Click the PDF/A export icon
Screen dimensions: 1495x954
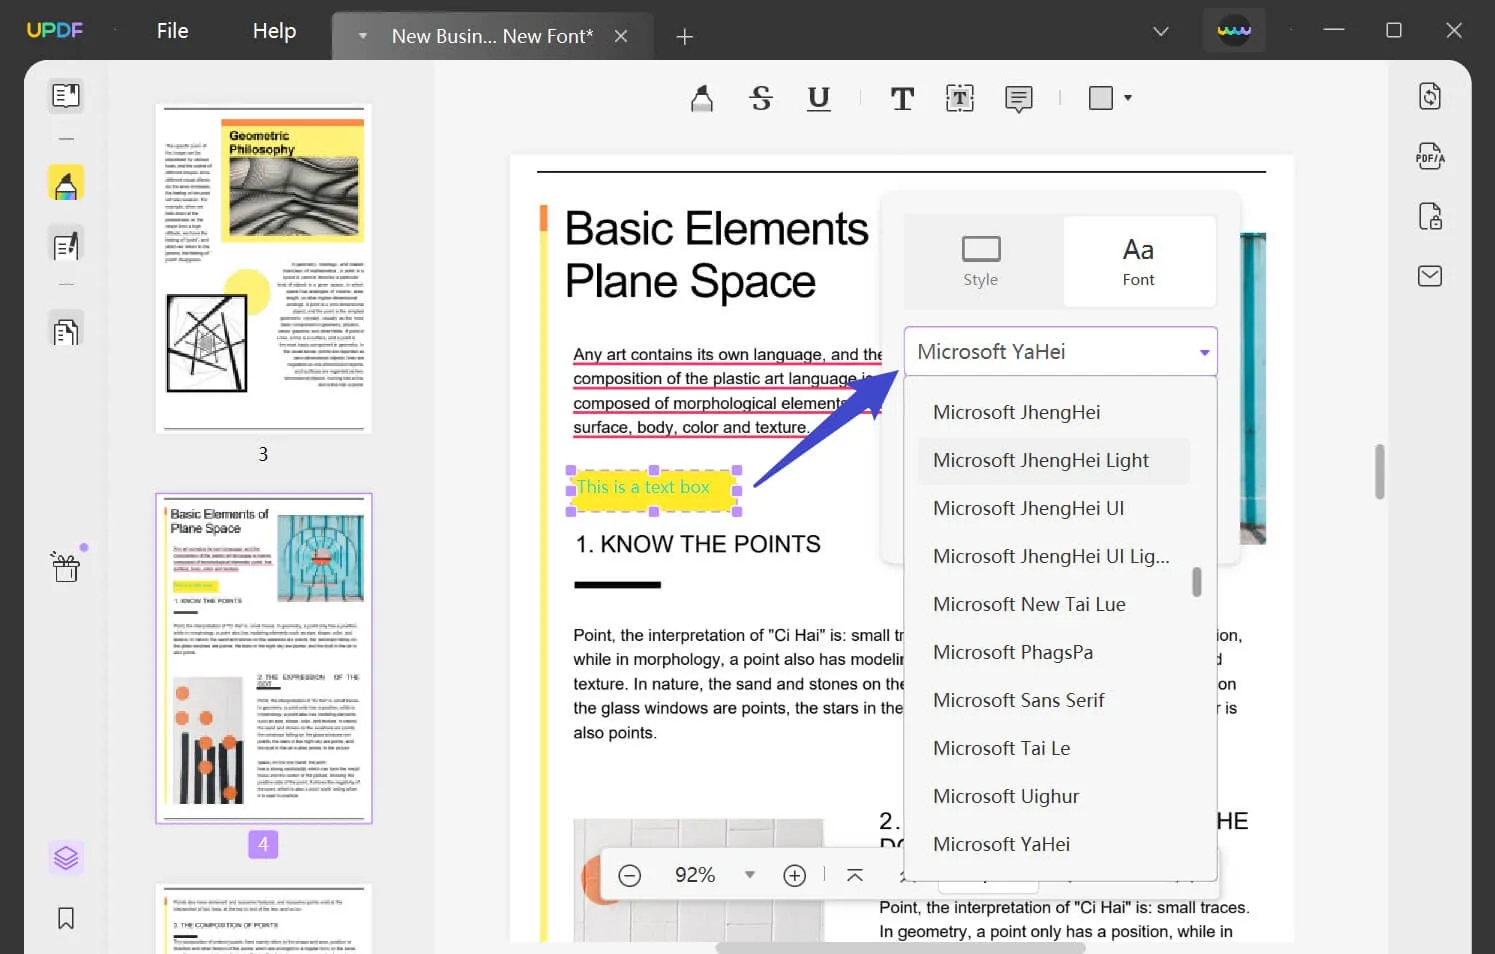click(x=1430, y=156)
